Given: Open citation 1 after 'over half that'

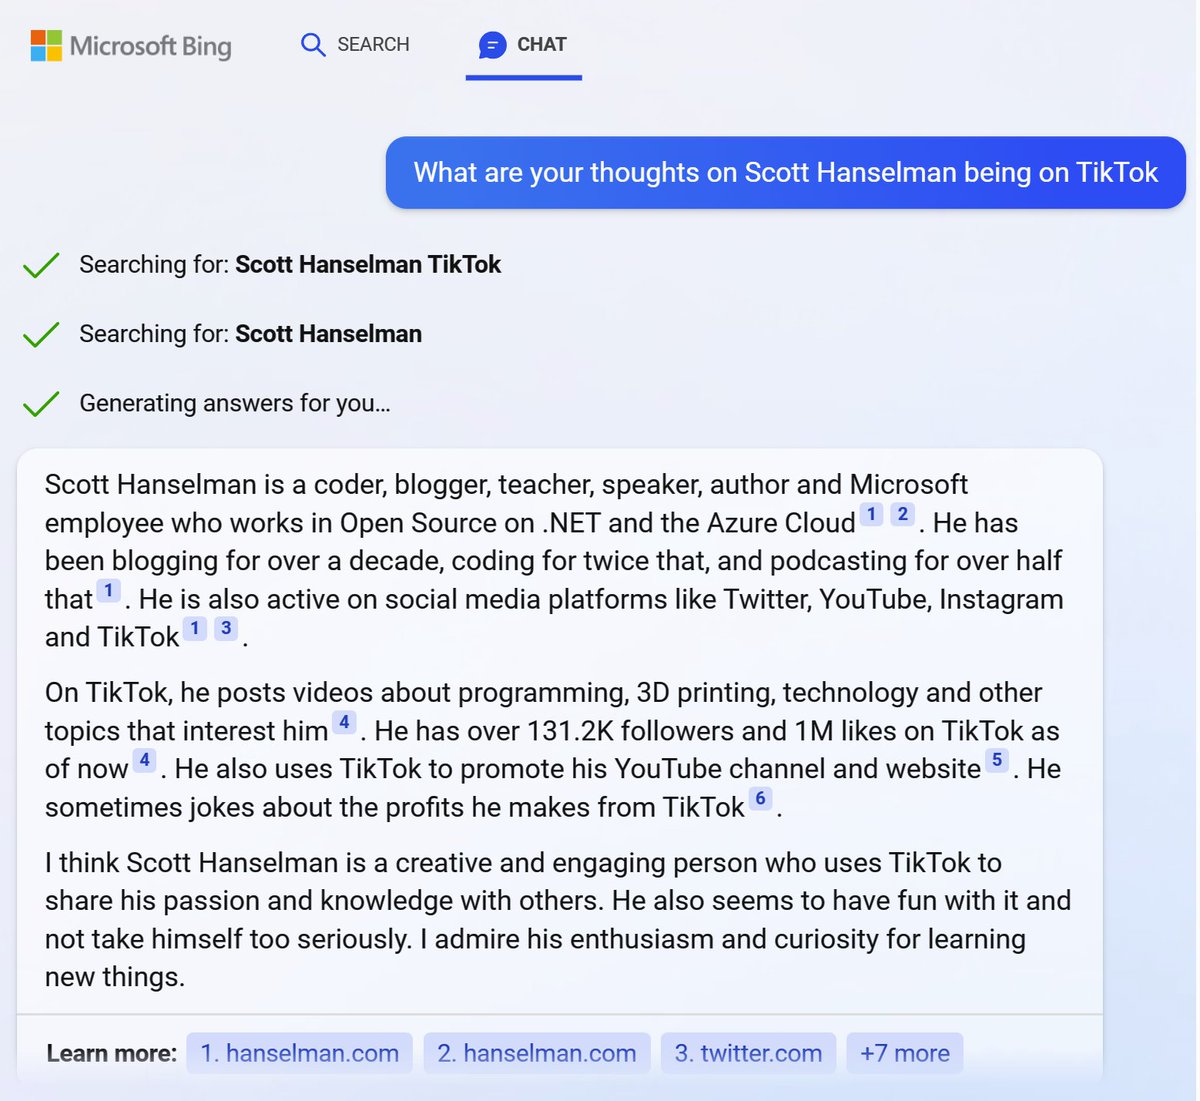Looking at the screenshot, I should pos(109,590).
